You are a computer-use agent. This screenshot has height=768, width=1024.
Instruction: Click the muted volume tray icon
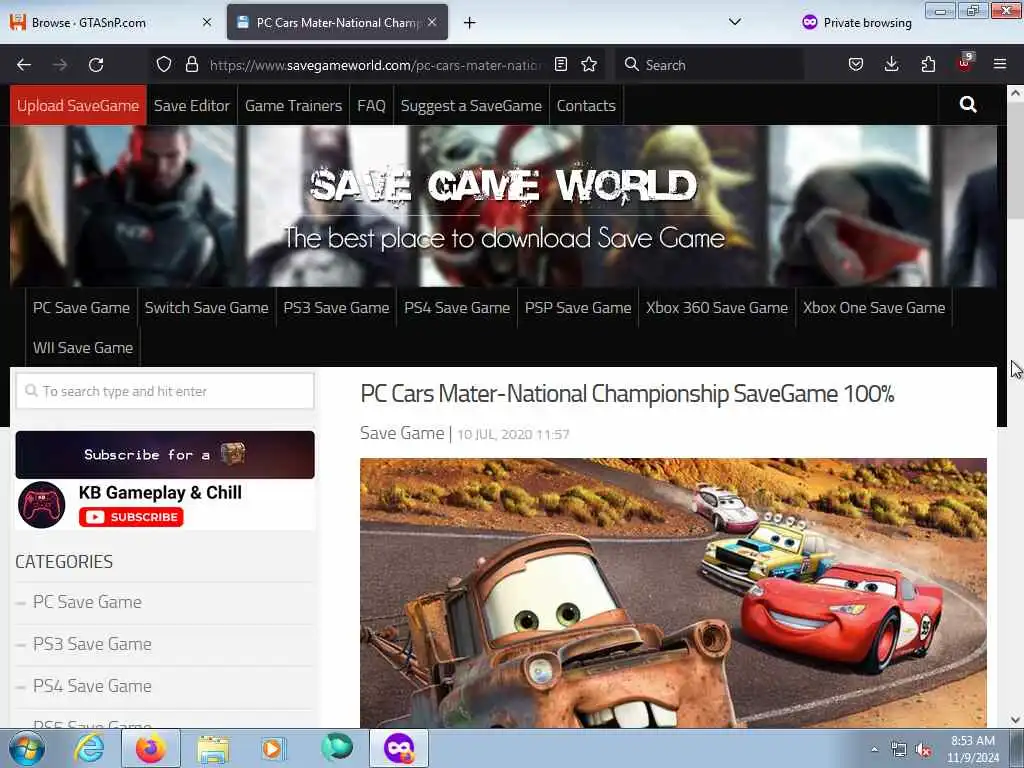923,750
